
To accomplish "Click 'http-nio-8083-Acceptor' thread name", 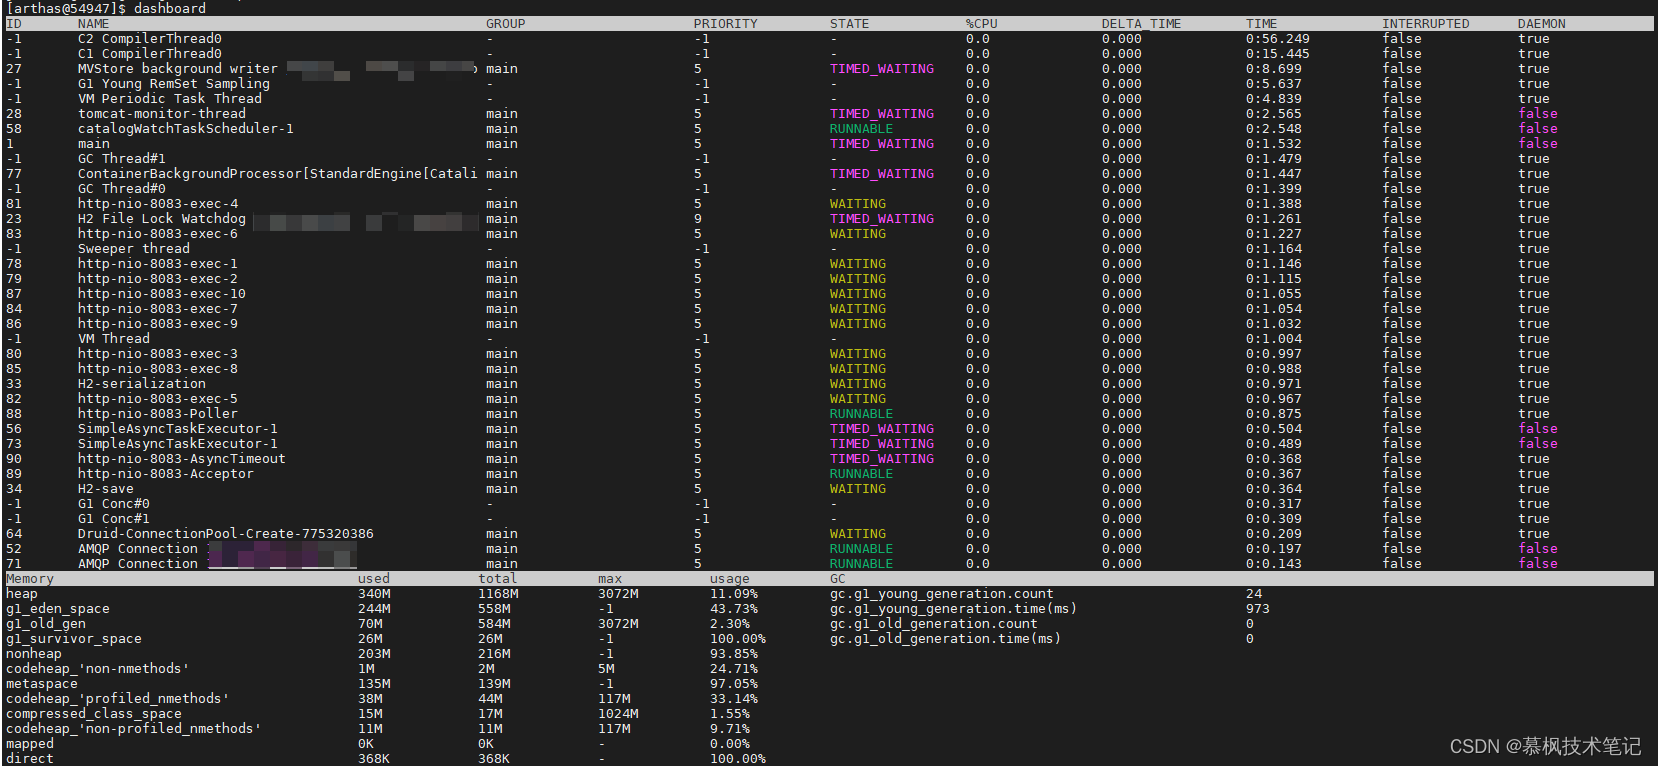I will click(166, 474).
